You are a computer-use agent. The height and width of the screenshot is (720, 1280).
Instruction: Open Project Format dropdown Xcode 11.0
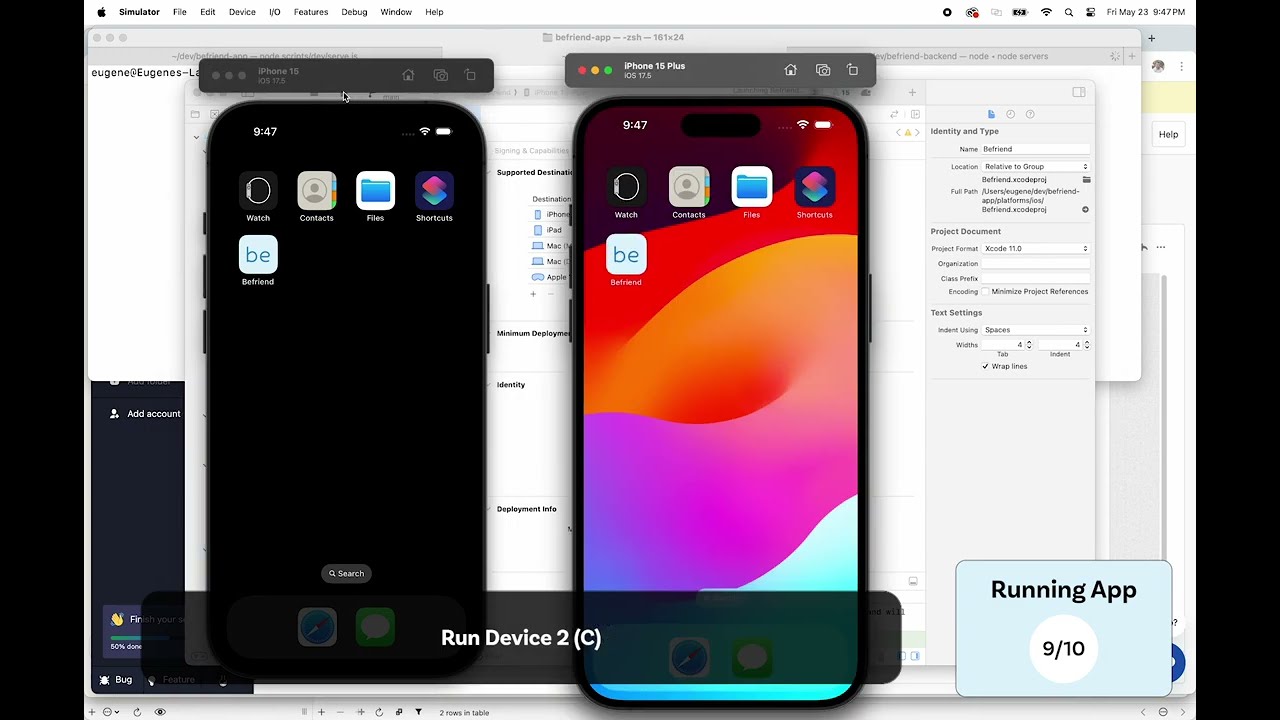pyautogui.click(x=1035, y=248)
